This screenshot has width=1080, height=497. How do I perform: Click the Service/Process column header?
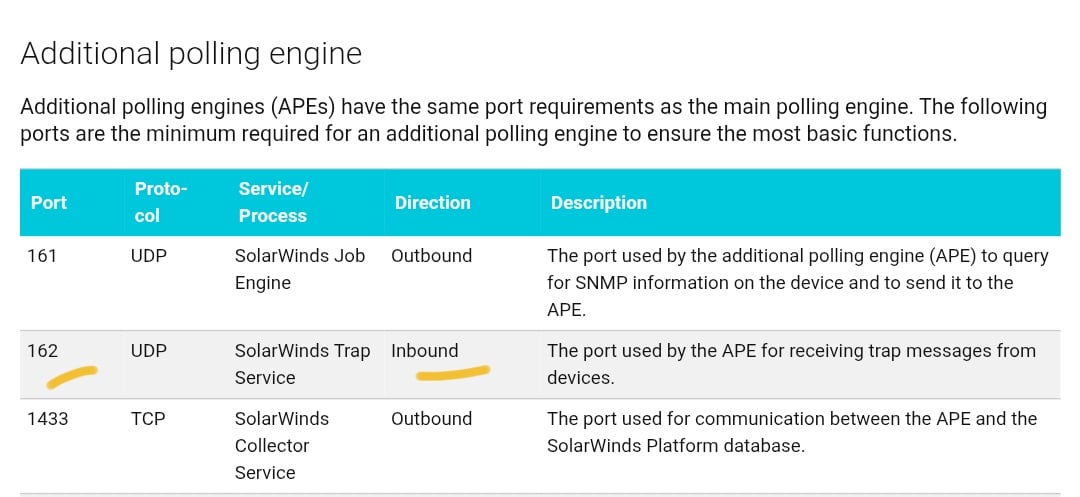click(x=272, y=202)
